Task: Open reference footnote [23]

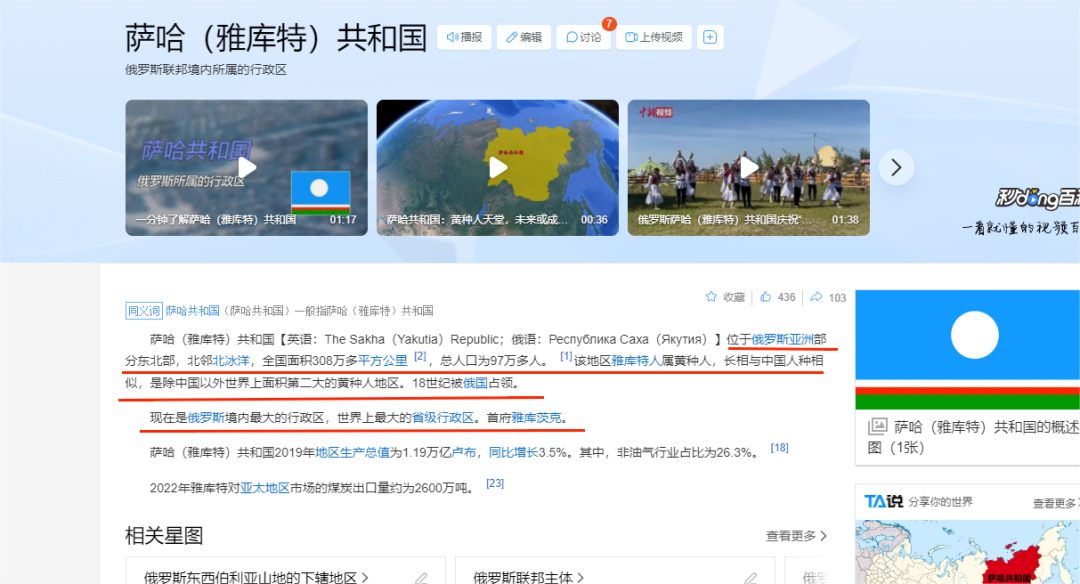Action: 495,483
